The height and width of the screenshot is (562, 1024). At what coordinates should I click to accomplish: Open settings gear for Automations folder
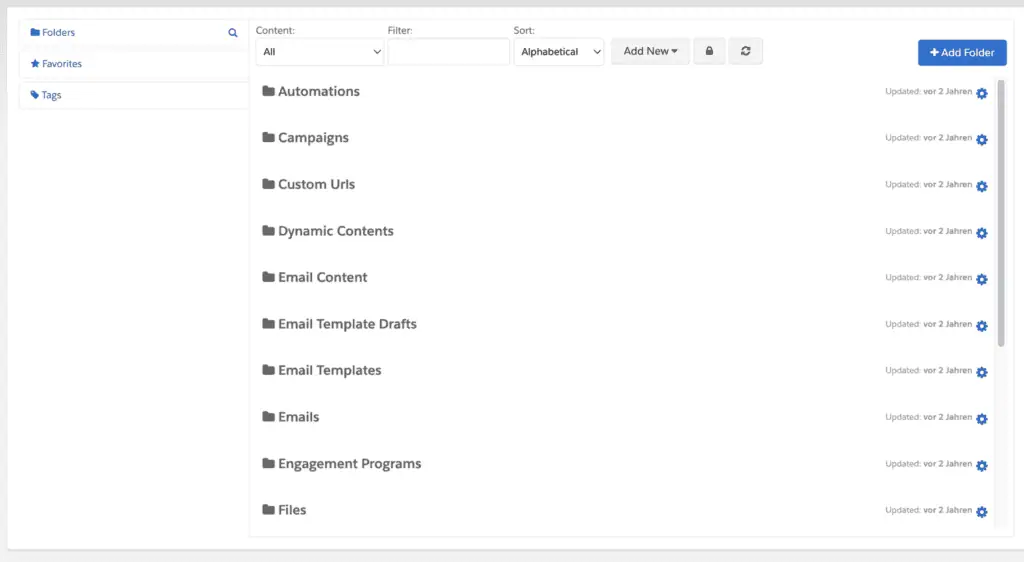(x=982, y=93)
